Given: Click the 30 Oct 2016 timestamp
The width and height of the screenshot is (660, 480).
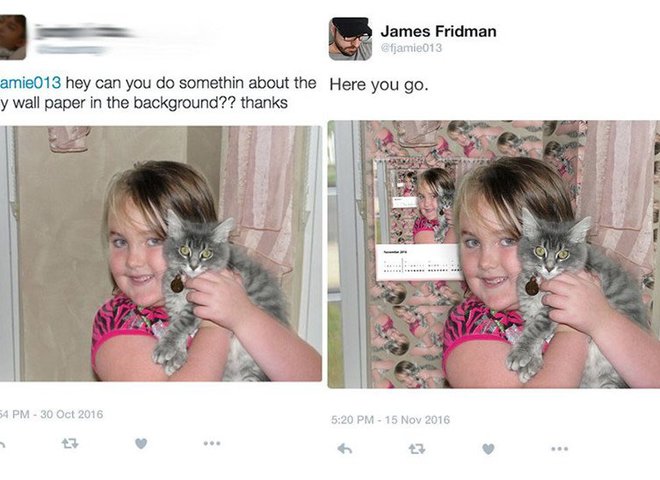Looking at the screenshot, I should pyautogui.click(x=72, y=414).
